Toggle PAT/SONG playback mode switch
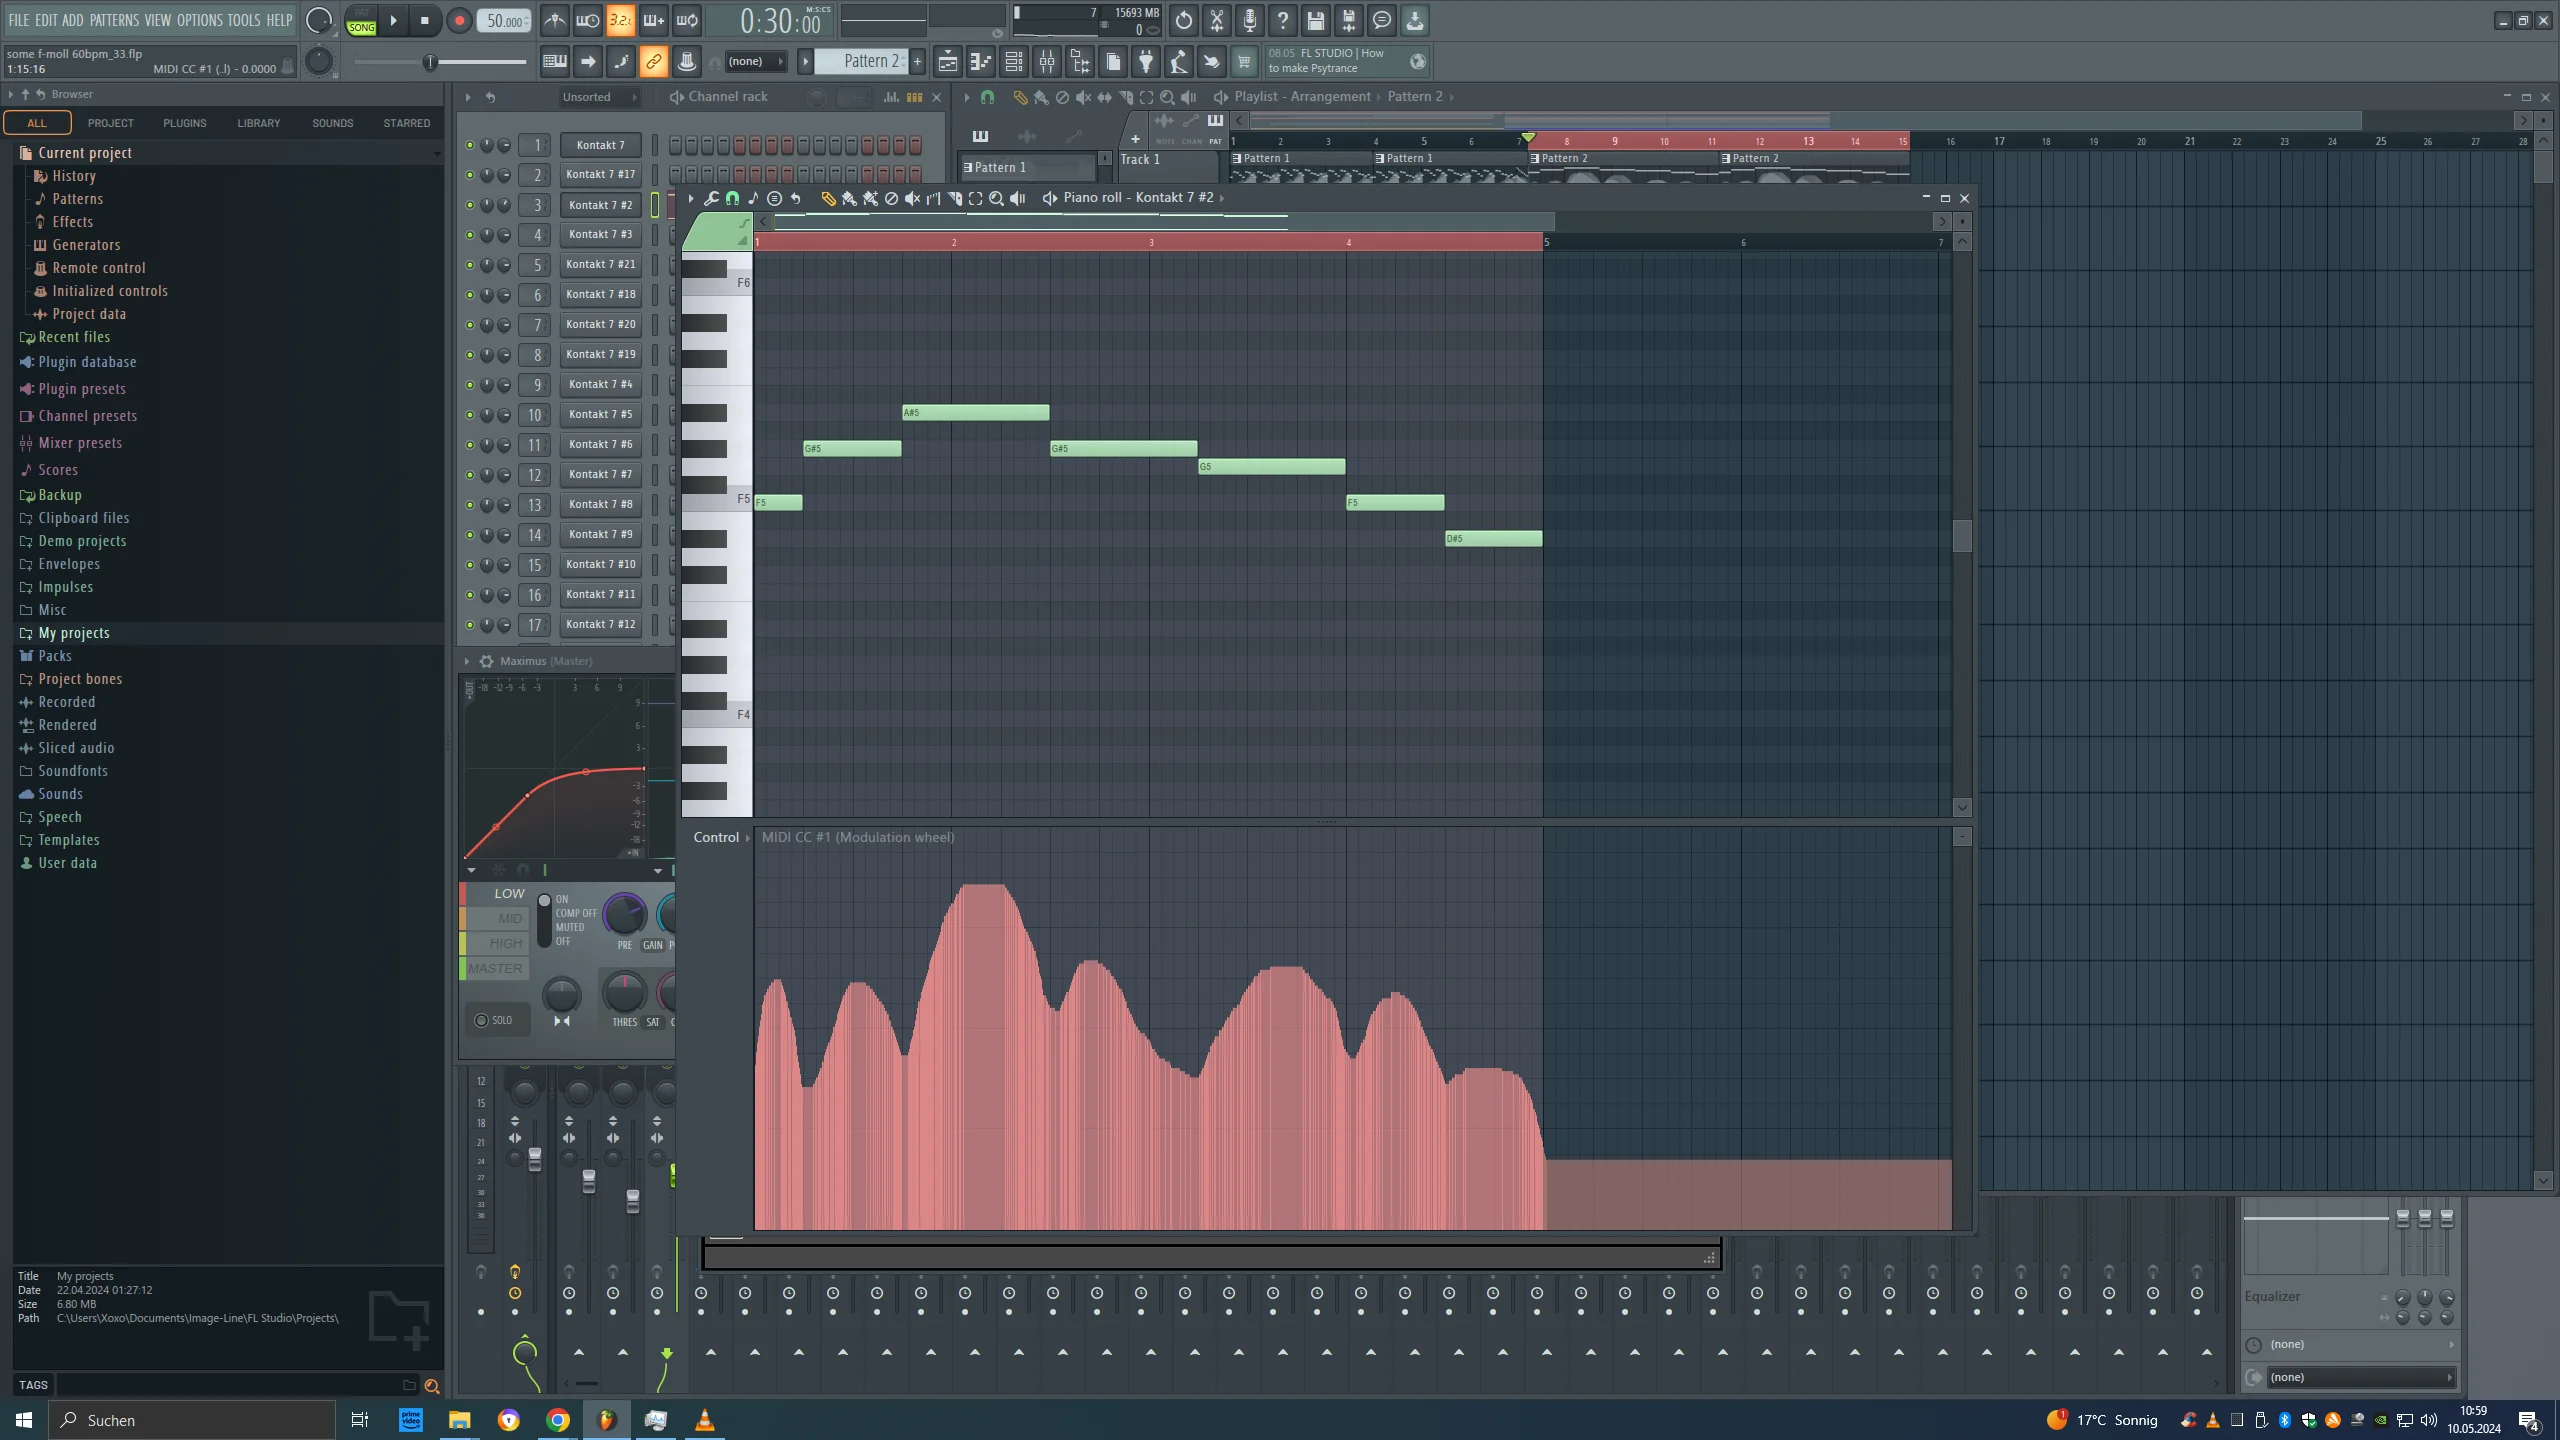This screenshot has width=2560, height=1440. 361,21
